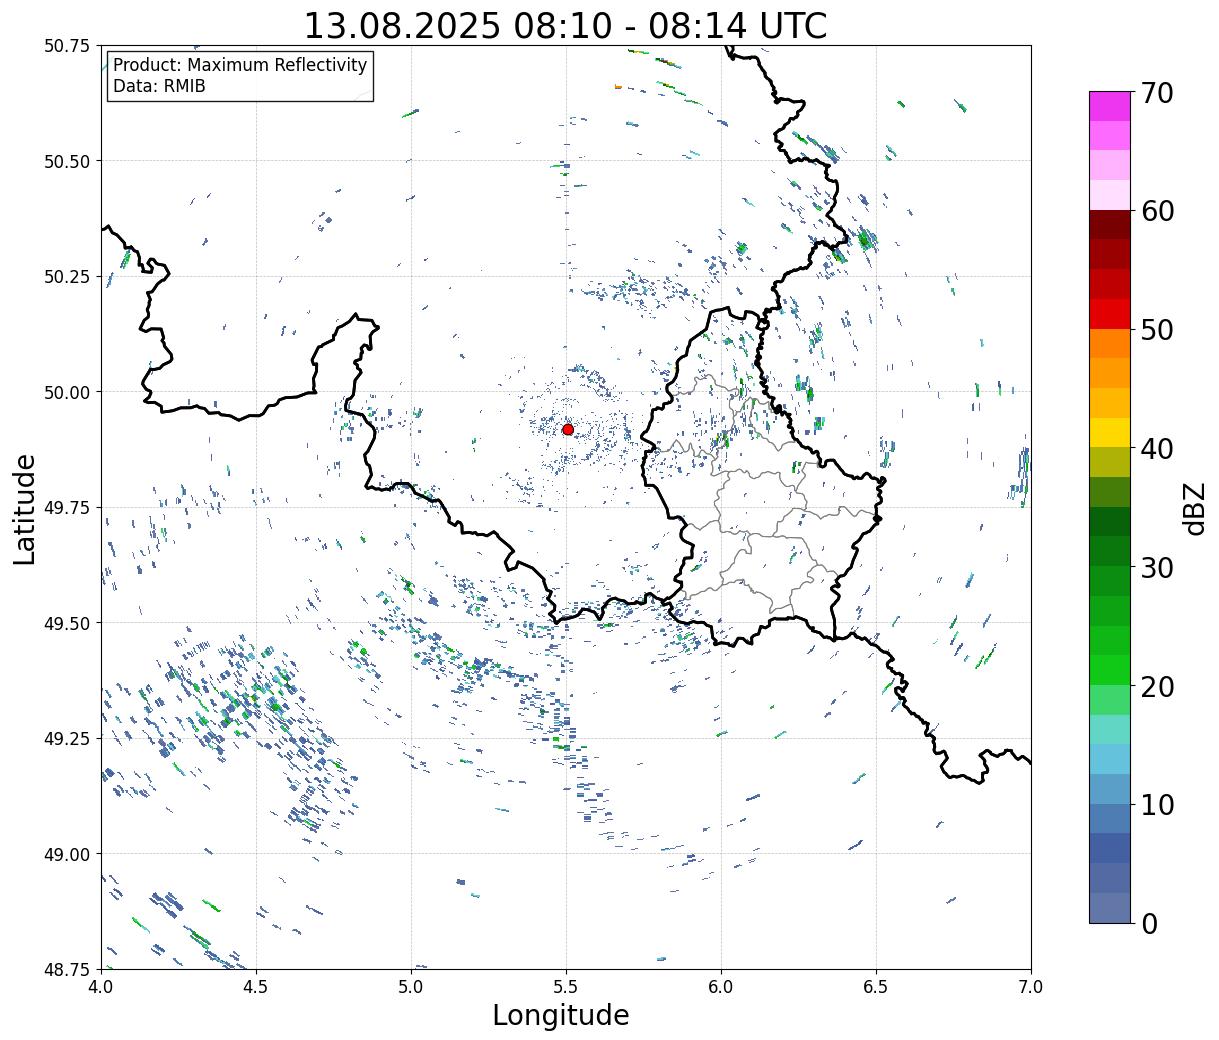Click the longitude tick label 4.5

(256, 986)
